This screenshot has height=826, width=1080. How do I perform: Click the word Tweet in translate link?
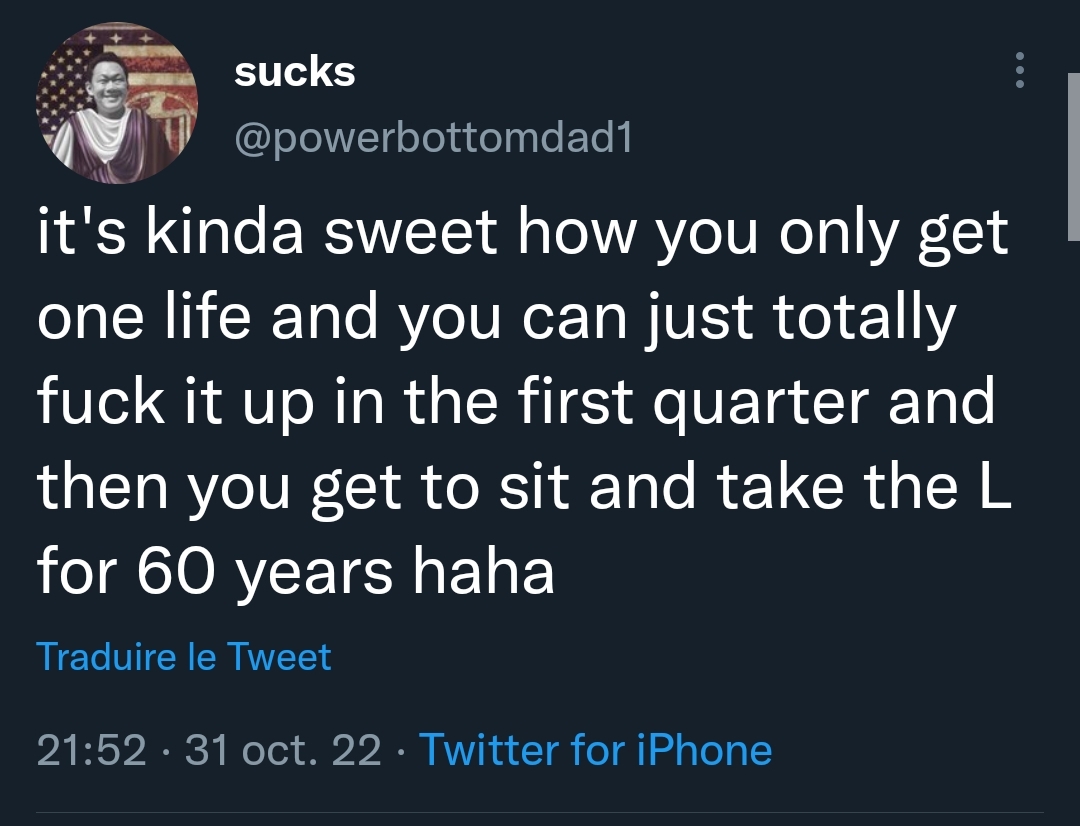279,656
